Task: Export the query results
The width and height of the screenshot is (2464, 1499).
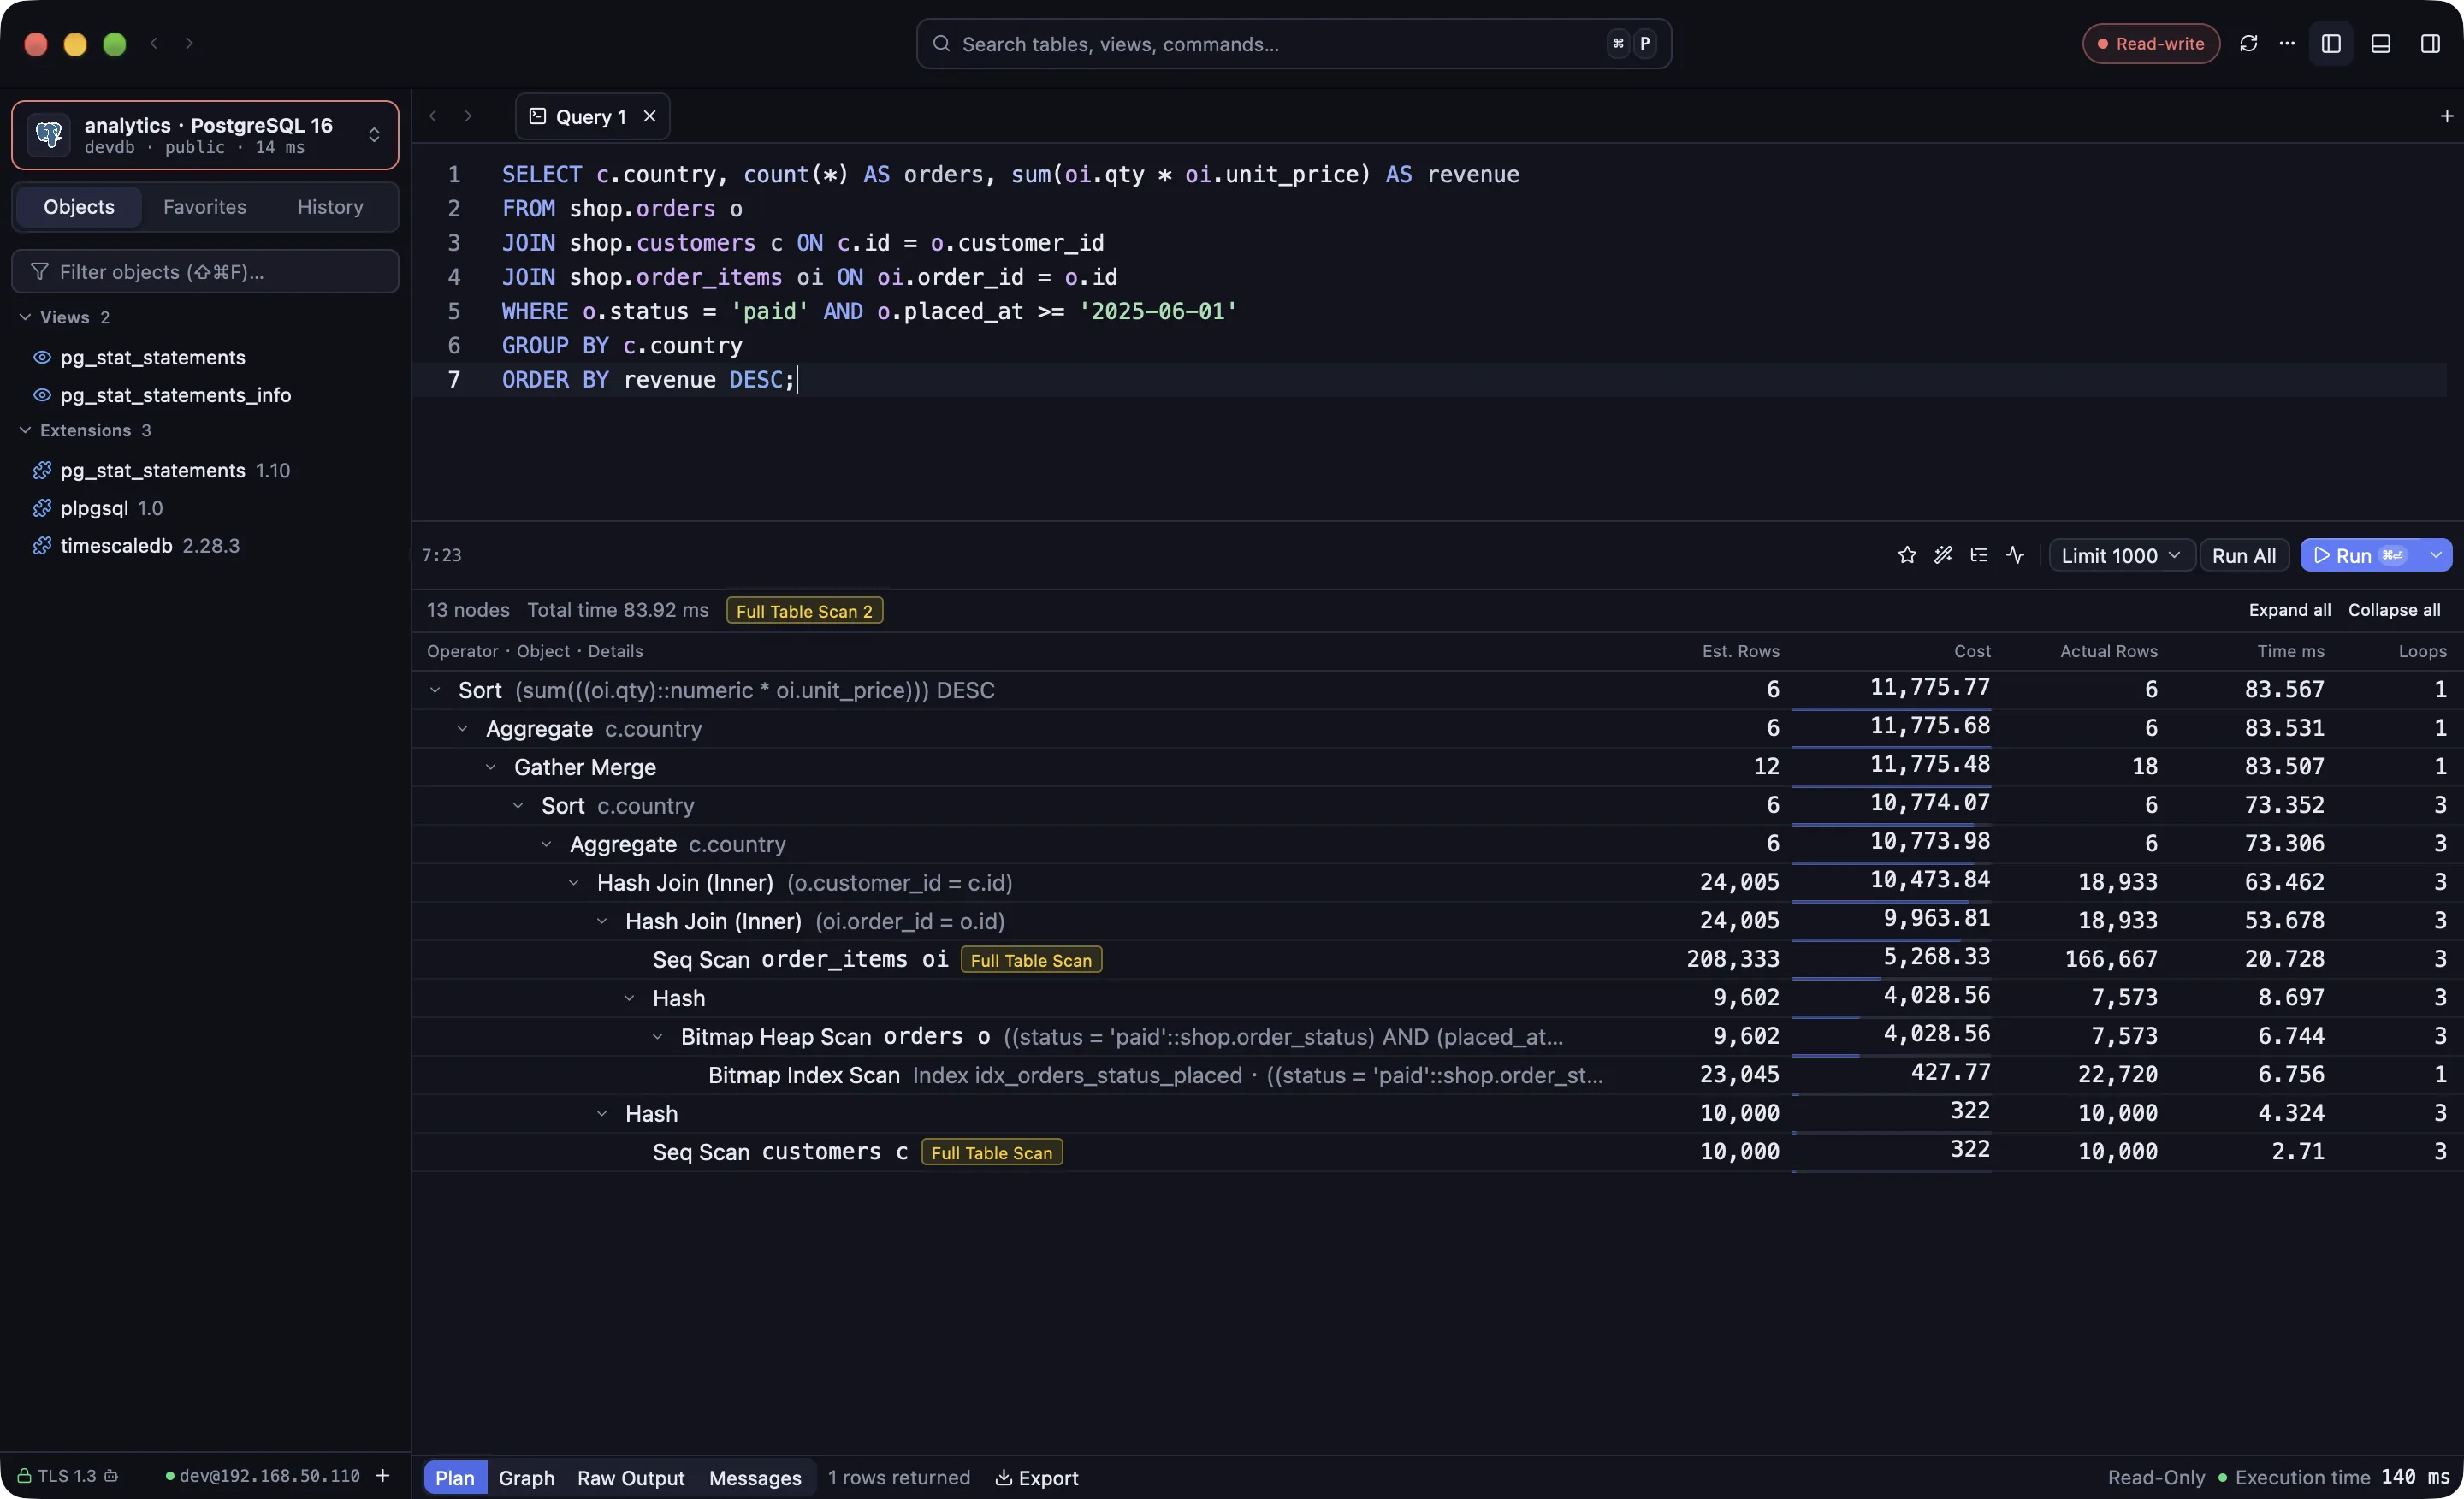Action: 1037,1477
